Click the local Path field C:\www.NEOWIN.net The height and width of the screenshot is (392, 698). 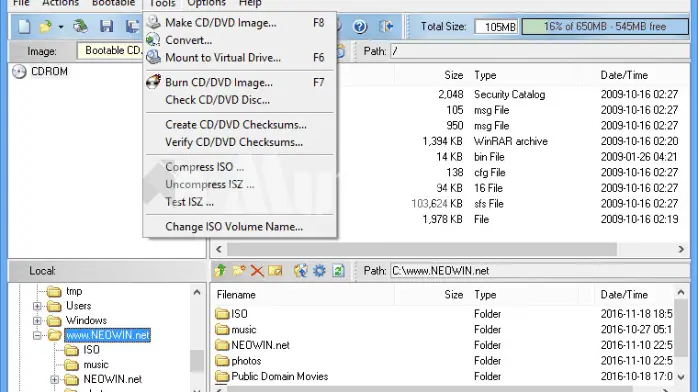point(540,271)
